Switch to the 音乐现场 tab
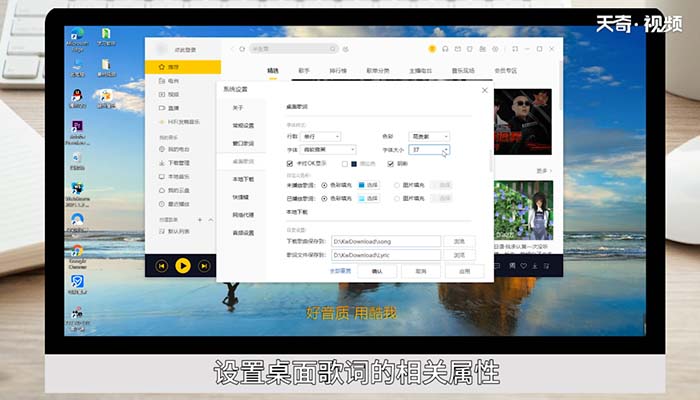The width and height of the screenshot is (700, 400). (463, 71)
